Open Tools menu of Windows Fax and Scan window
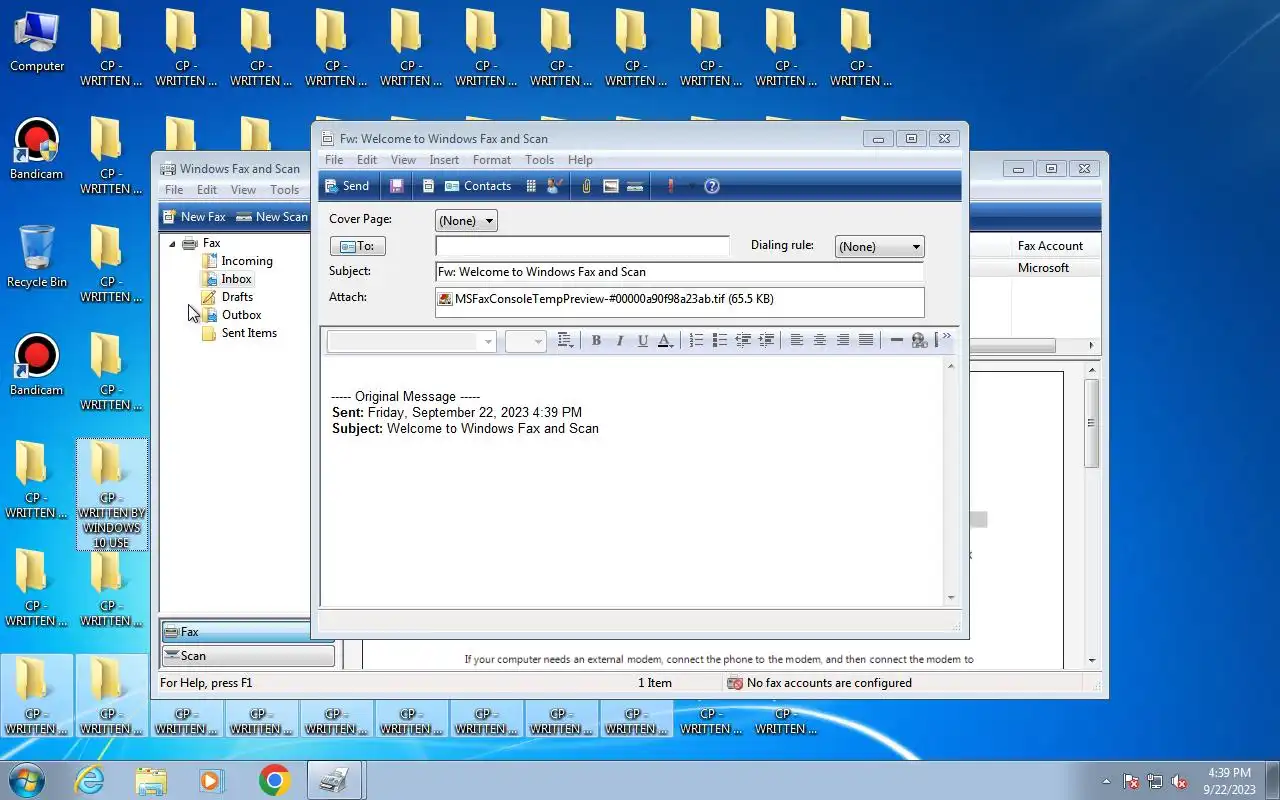 coord(285,190)
